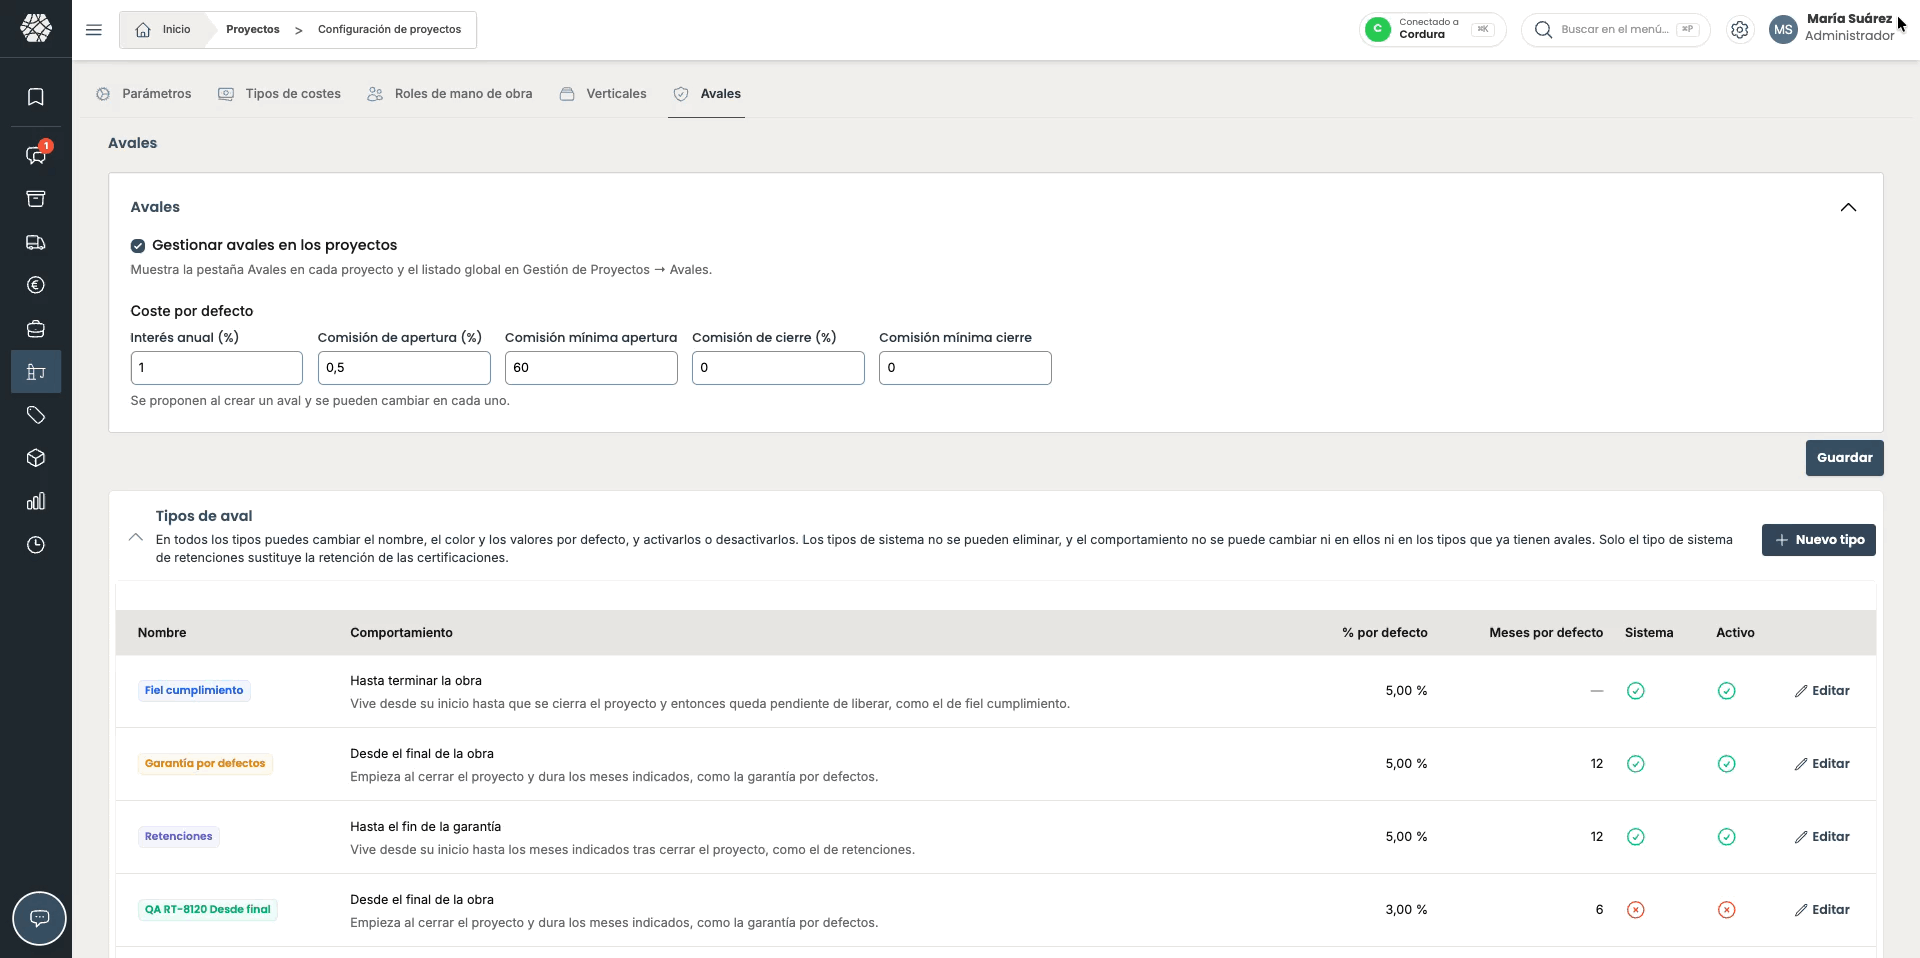Switch to Roles de mano de obra tab
This screenshot has width=1920, height=958.
click(450, 94)
